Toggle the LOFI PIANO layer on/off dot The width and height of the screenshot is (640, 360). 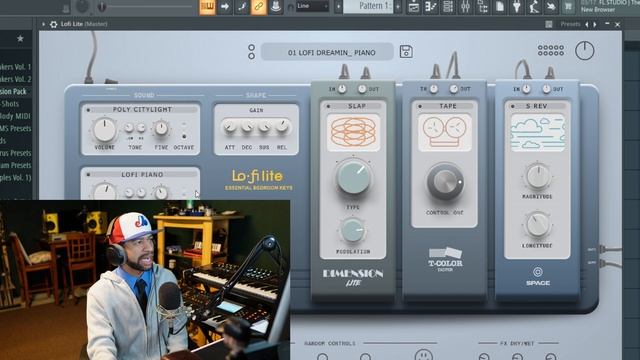pos(88,175)
